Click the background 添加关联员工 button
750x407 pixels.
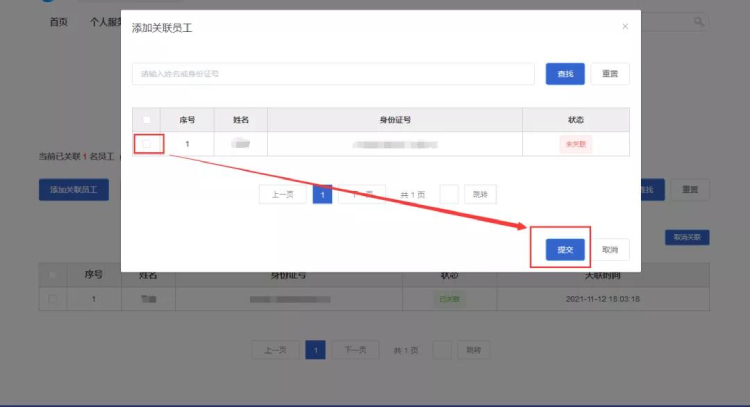pyautogui.click(x=74, y=190)
